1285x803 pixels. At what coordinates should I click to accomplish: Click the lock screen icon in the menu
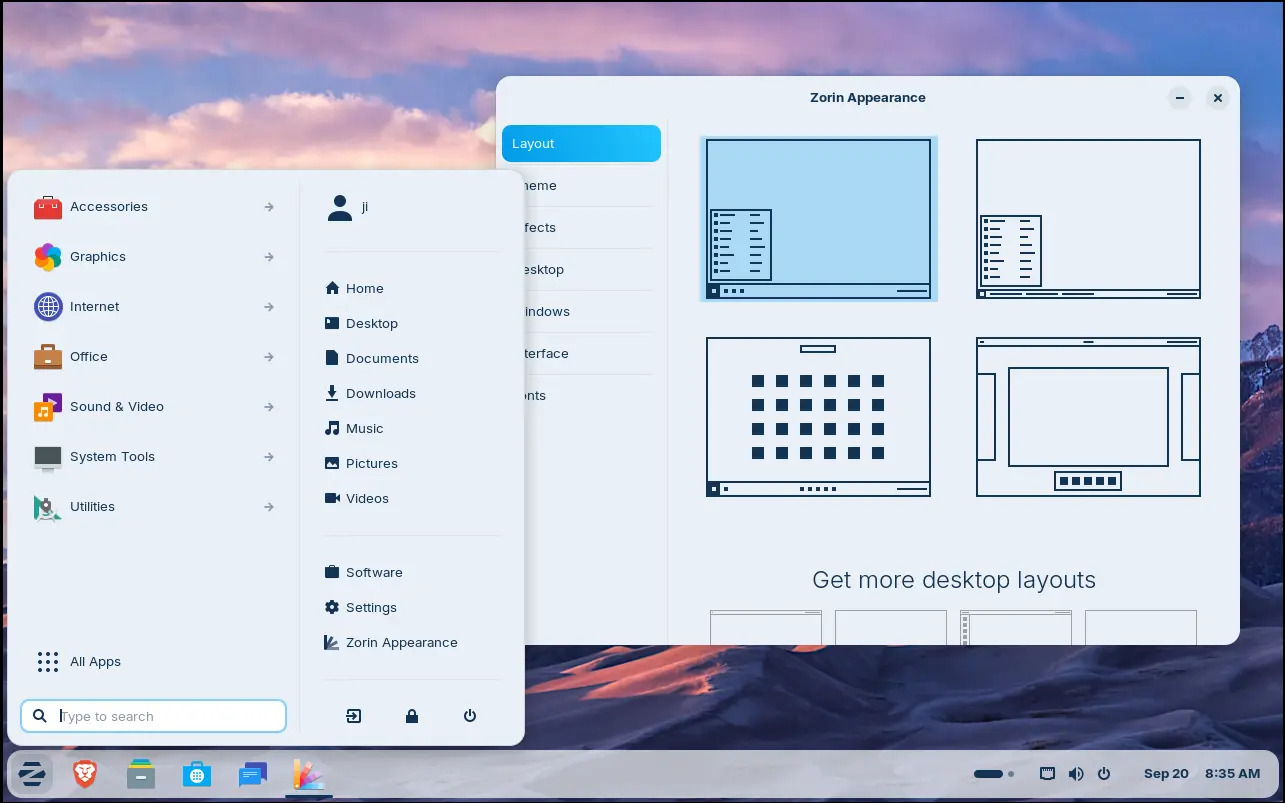[x=412, y=716]
